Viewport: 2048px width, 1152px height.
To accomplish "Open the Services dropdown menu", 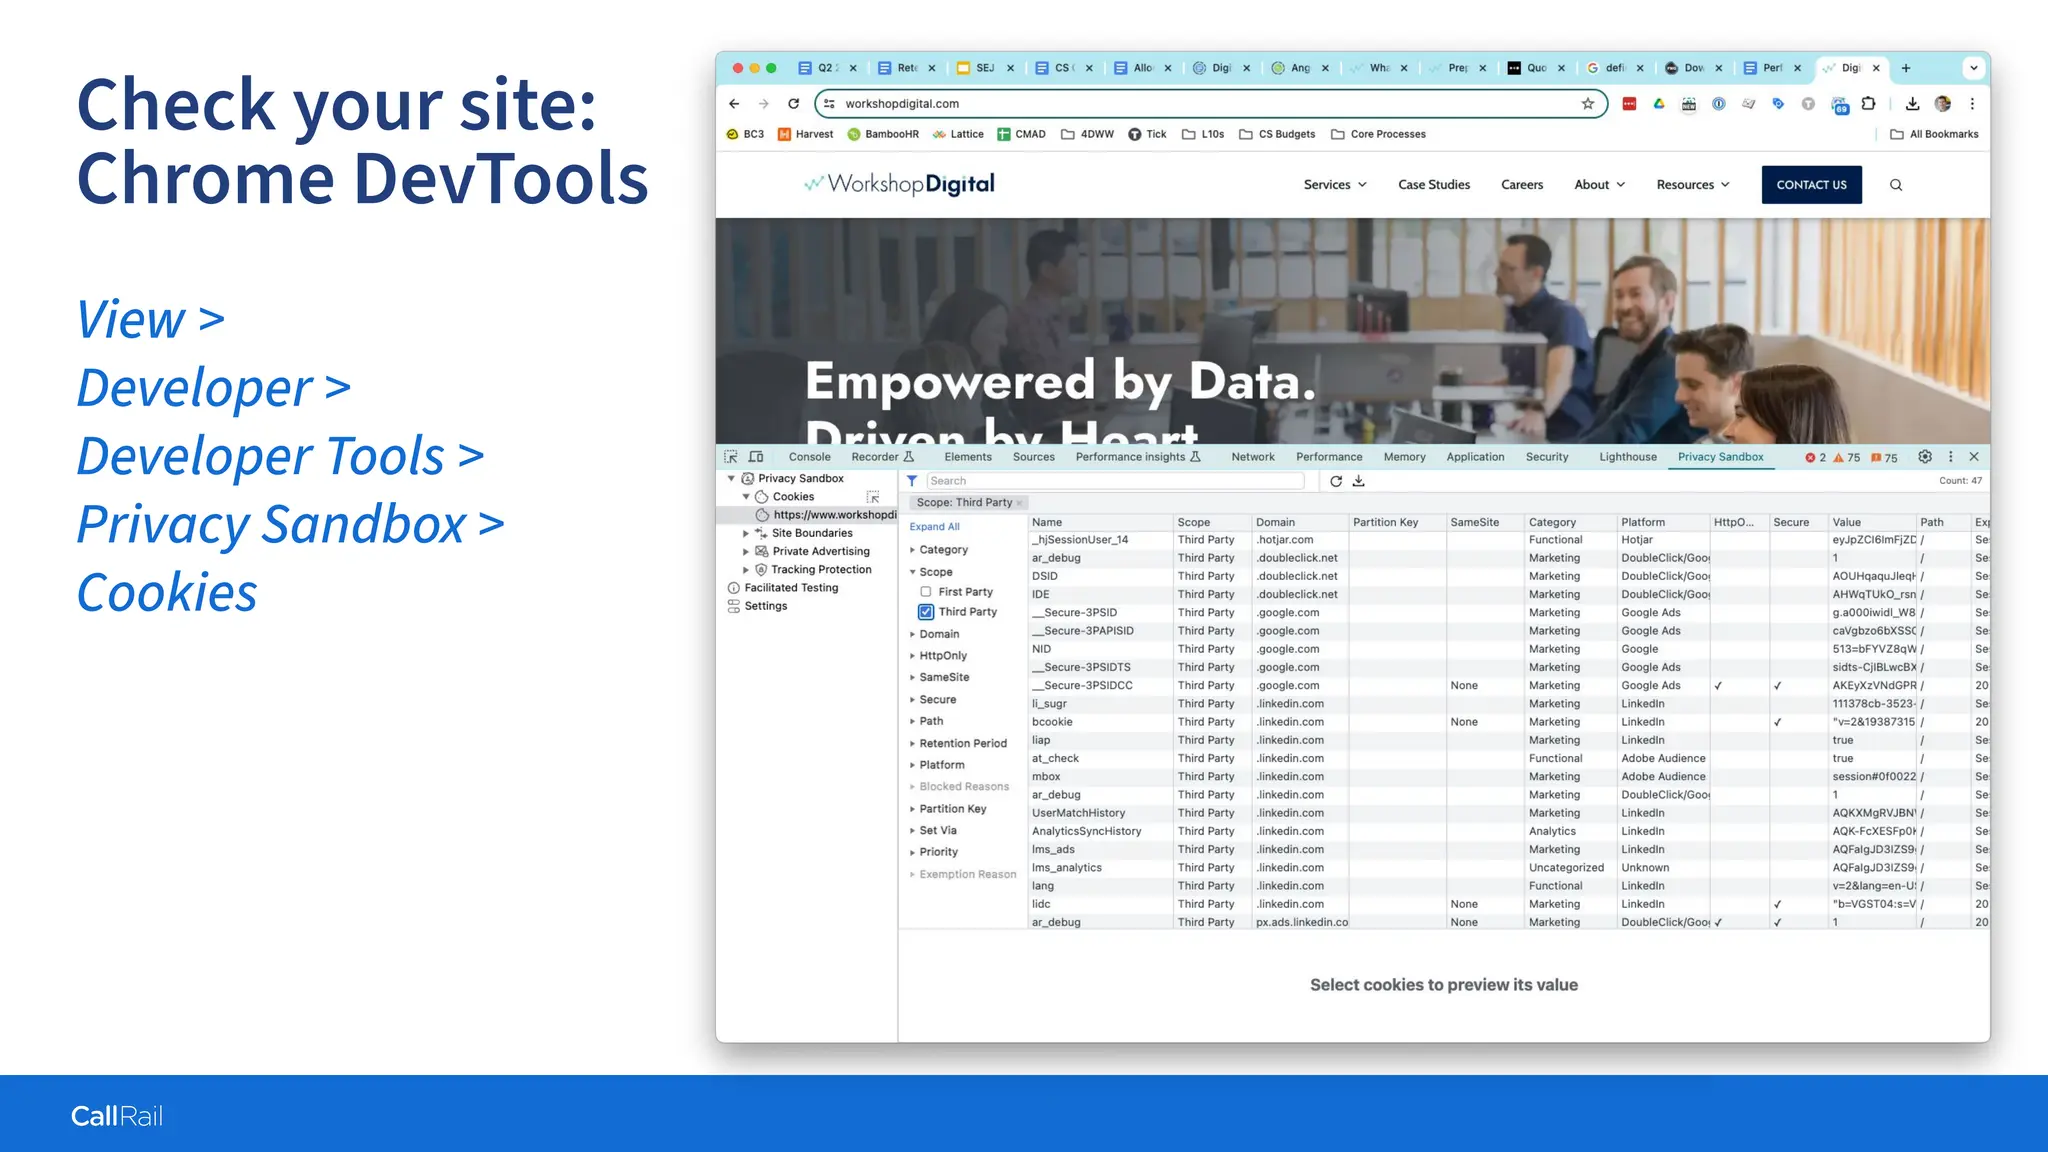I will (x=1335, y=185).
